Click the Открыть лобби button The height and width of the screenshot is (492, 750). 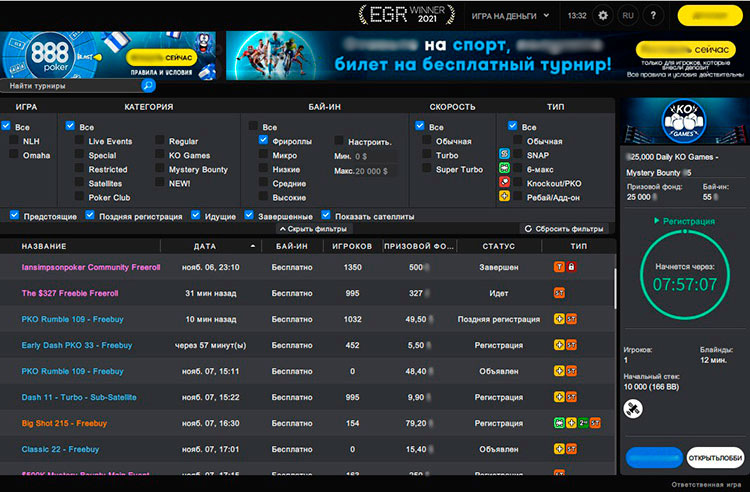715,458
